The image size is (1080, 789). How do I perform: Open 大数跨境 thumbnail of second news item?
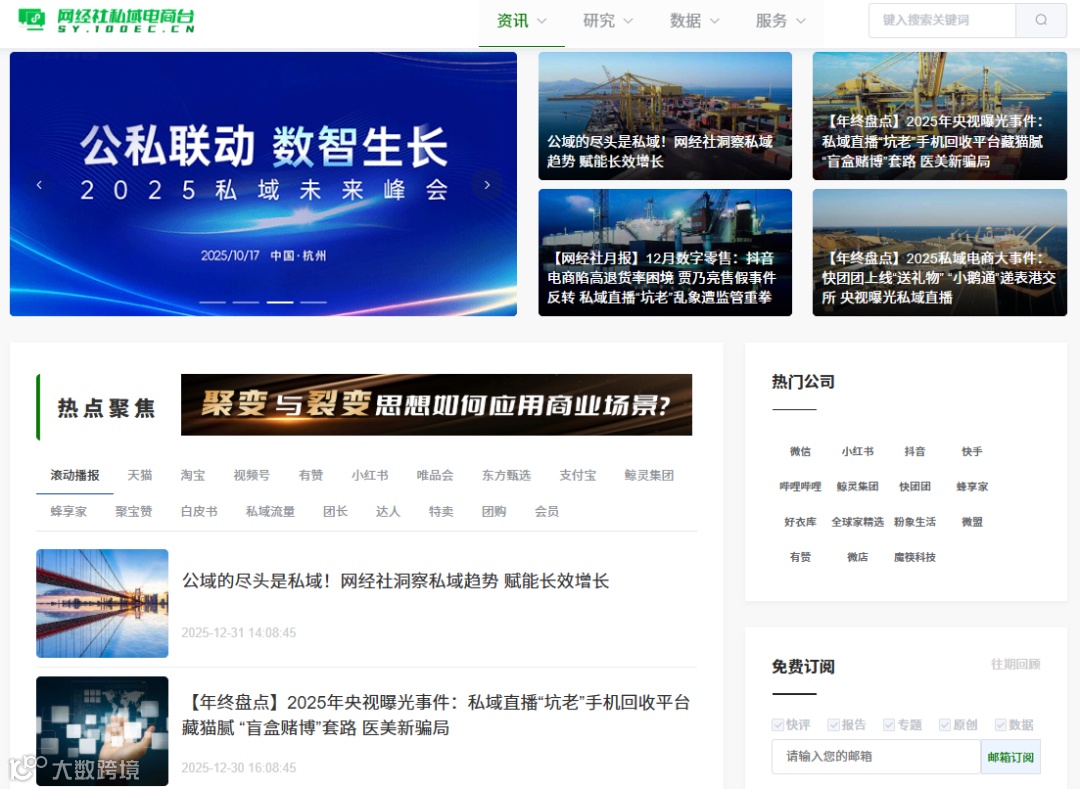[102, 730]
